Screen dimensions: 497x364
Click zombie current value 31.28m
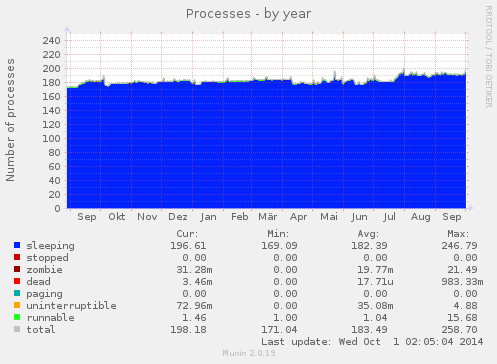194,270
